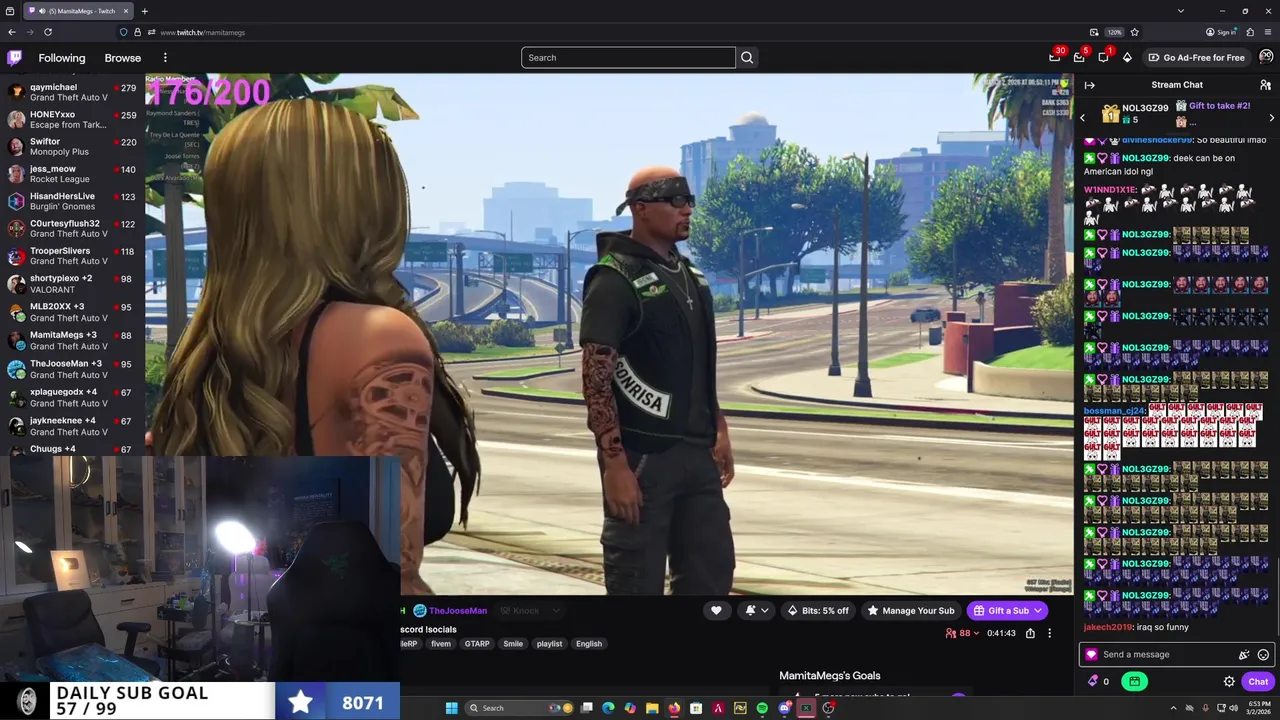This screenshot has height=720, width=1280.
Task: Open stream more options vertical dots
Action: pos(1049,633)
